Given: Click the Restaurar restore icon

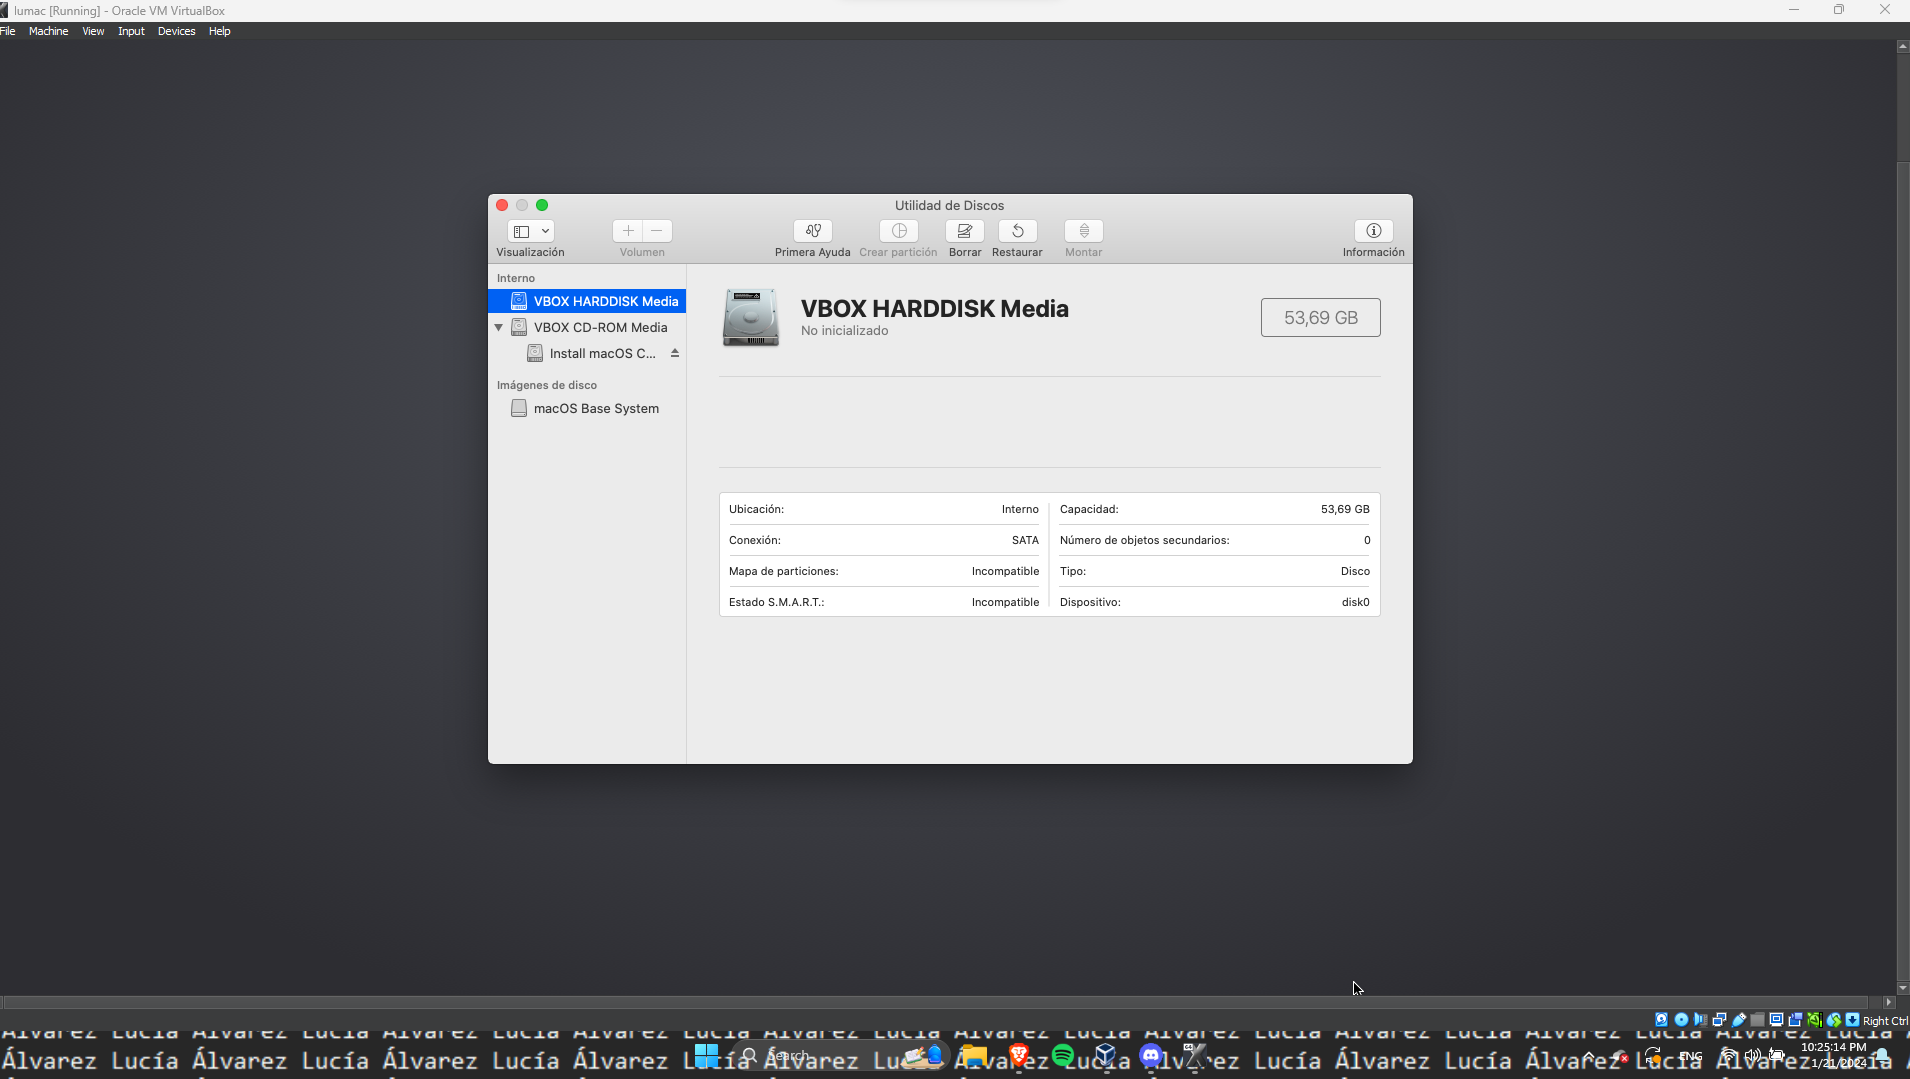Looking at the screenshot, I should 1017,231.
